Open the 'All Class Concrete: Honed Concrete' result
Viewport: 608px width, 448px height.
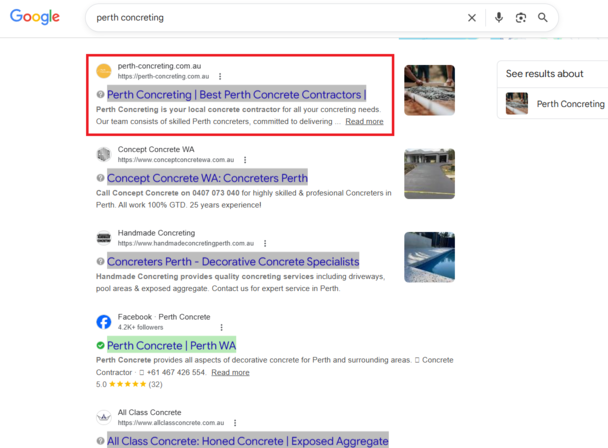tap(248, 441)
